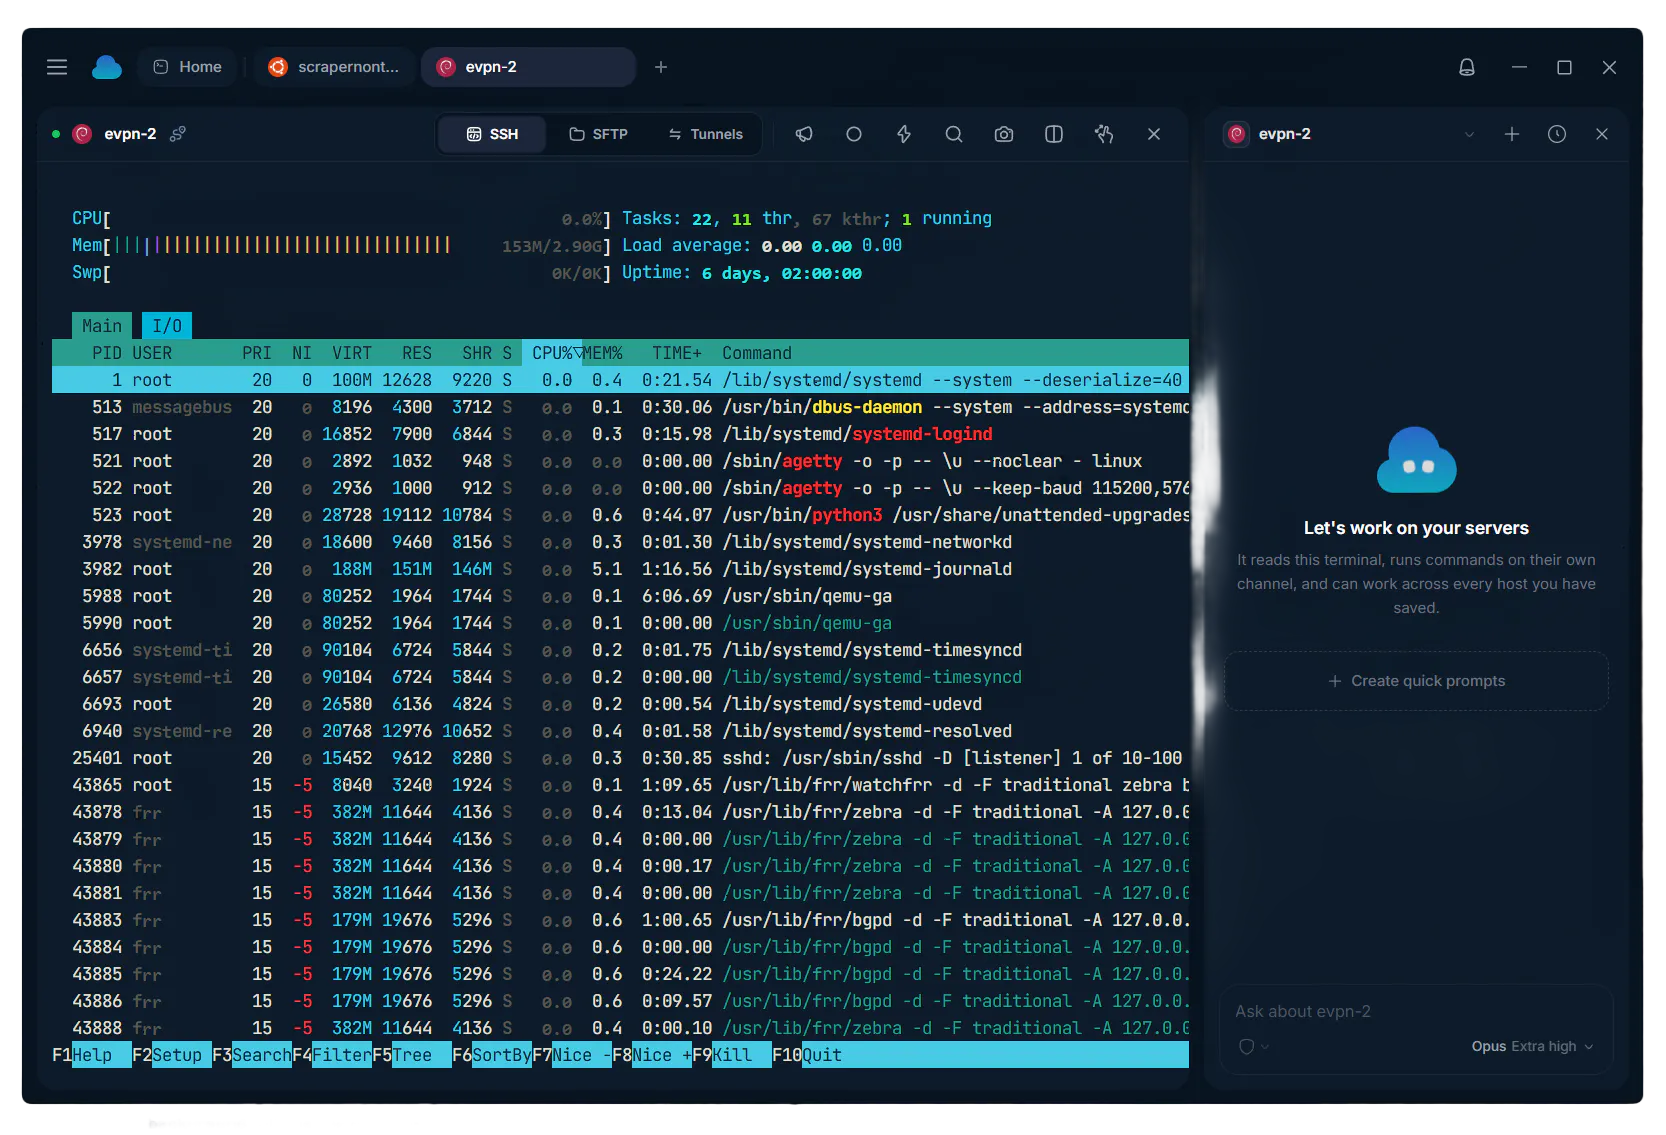Close the assistant side panel
This screenshot has width=1666, height=1135.
point(1602,134)
